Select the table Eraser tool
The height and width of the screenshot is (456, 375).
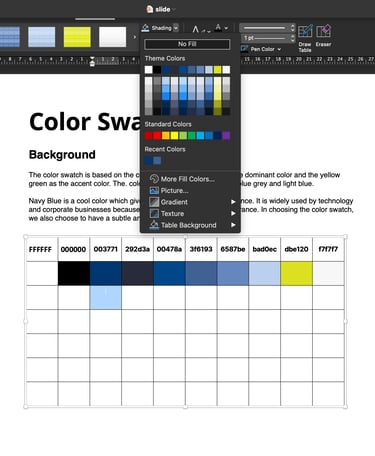(323, 35)
